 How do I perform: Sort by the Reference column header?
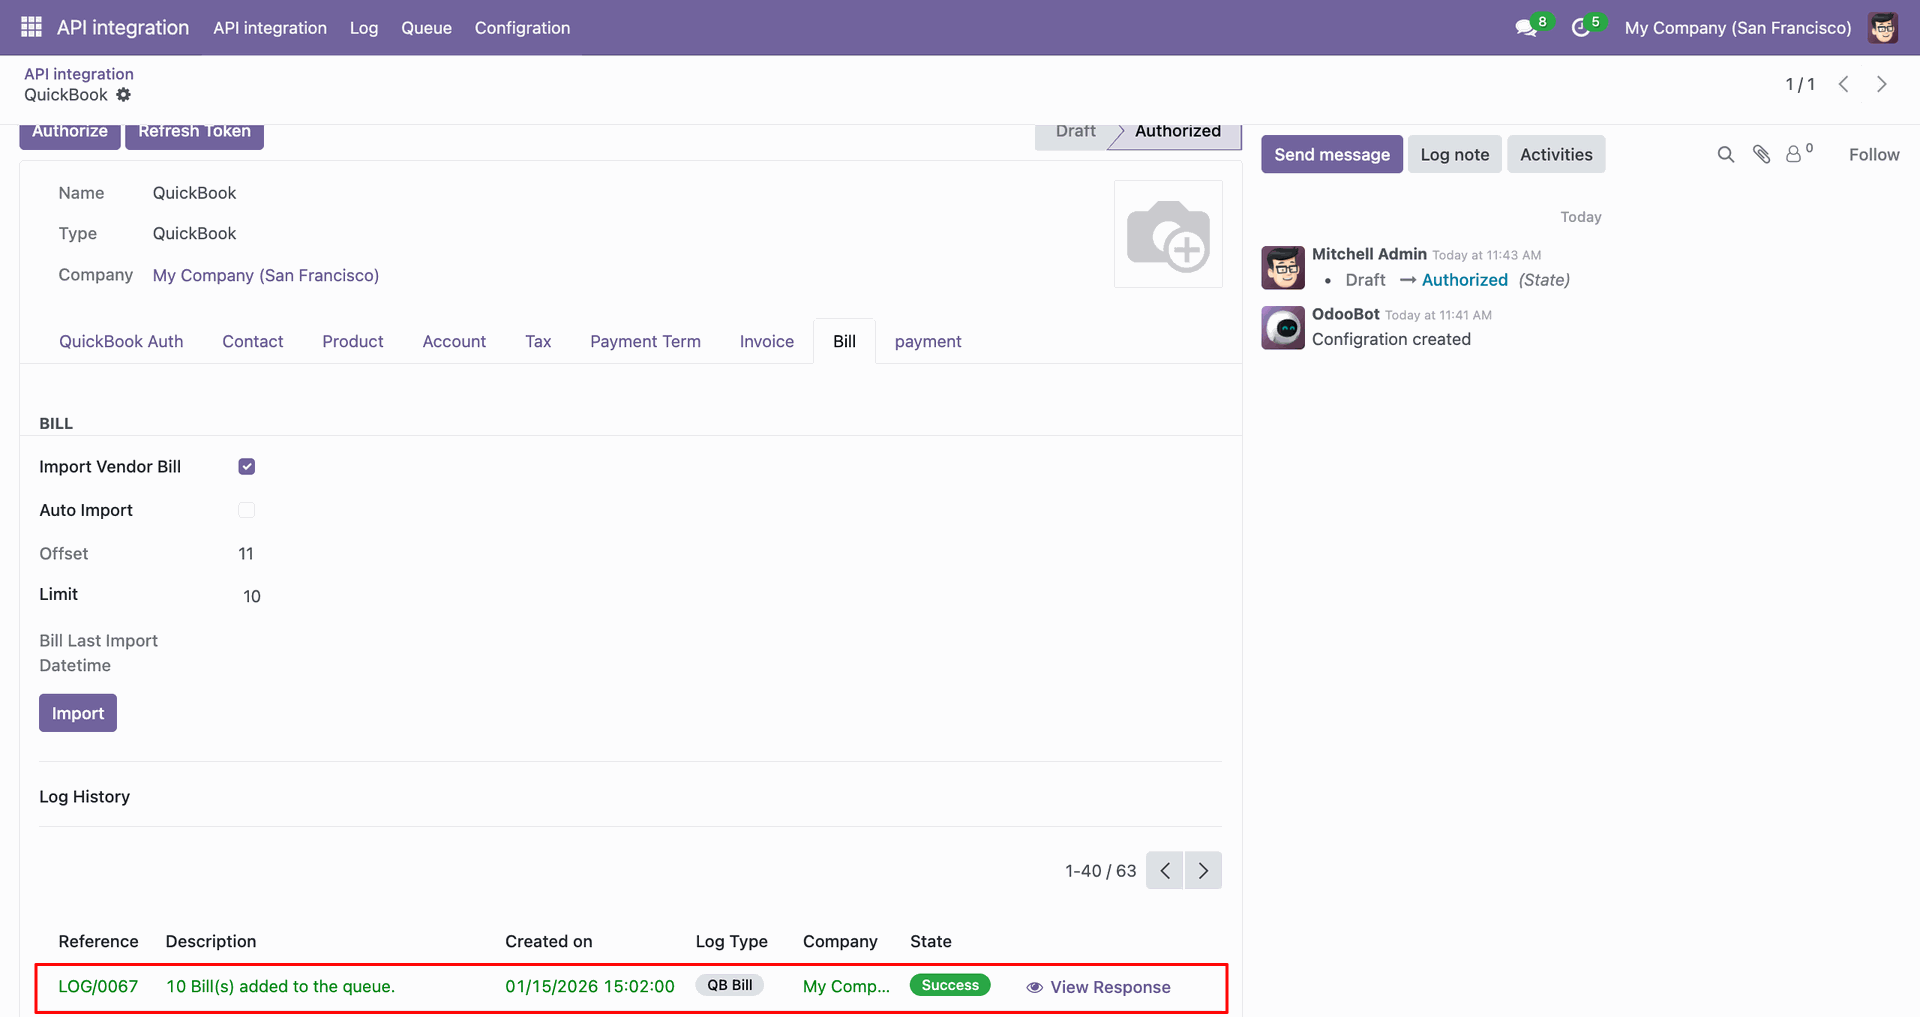[98, 941]
